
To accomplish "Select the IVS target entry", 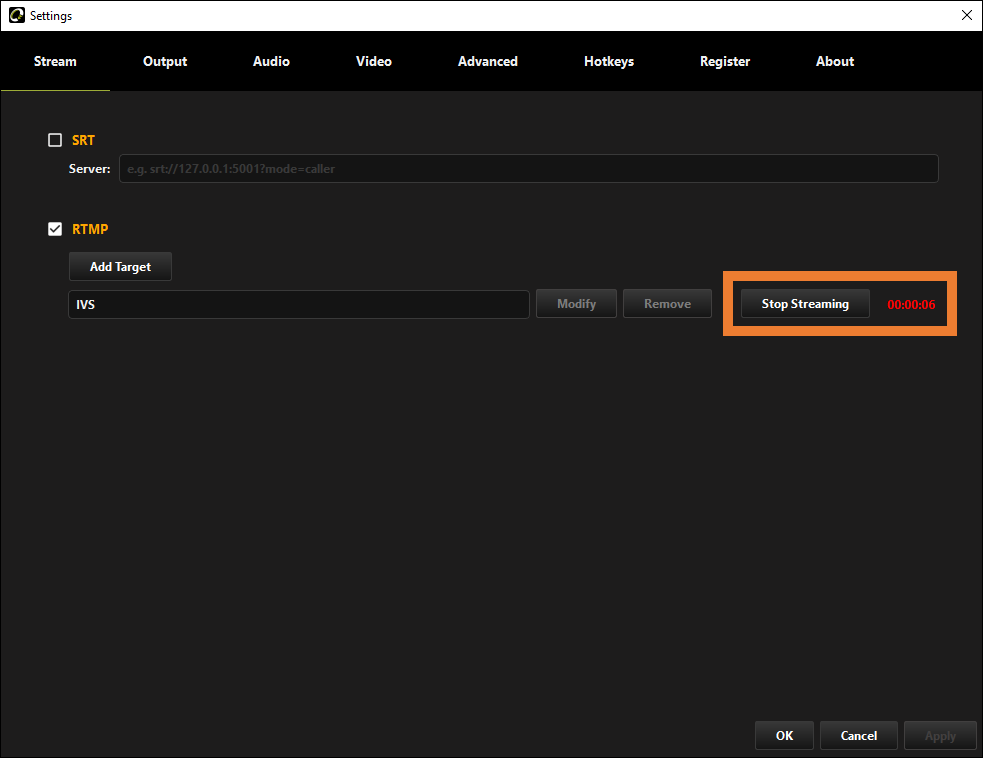I will pyautogui.click(x=298, y=304).
